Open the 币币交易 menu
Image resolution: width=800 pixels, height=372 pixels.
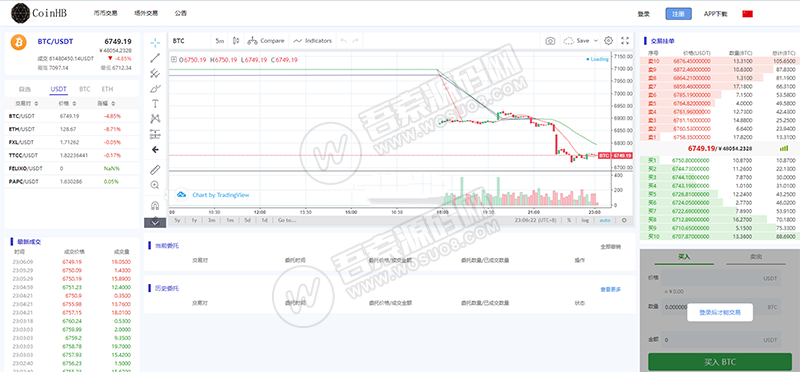click(105, 13)
